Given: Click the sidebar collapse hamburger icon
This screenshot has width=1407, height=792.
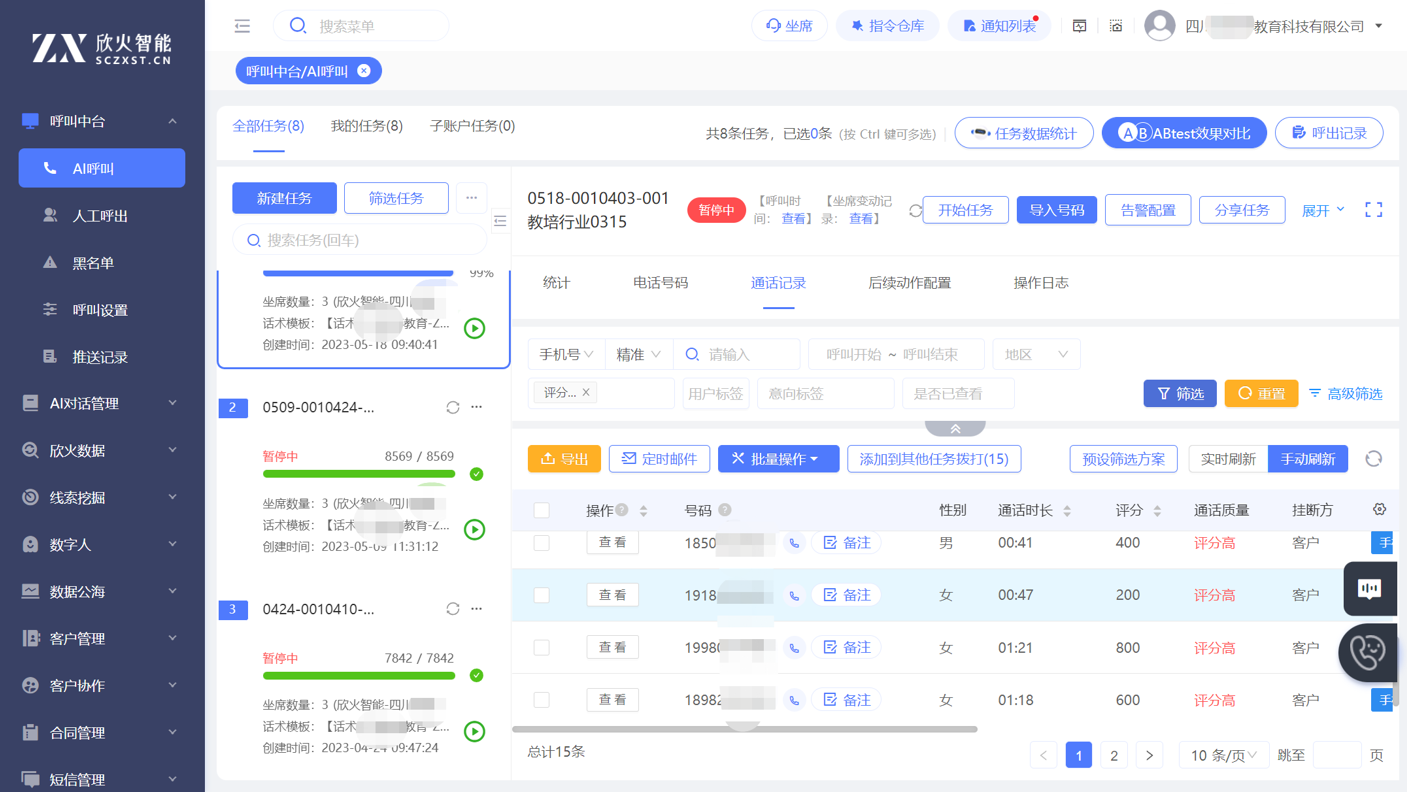Looking at the screenshot, I should [242, 26].
